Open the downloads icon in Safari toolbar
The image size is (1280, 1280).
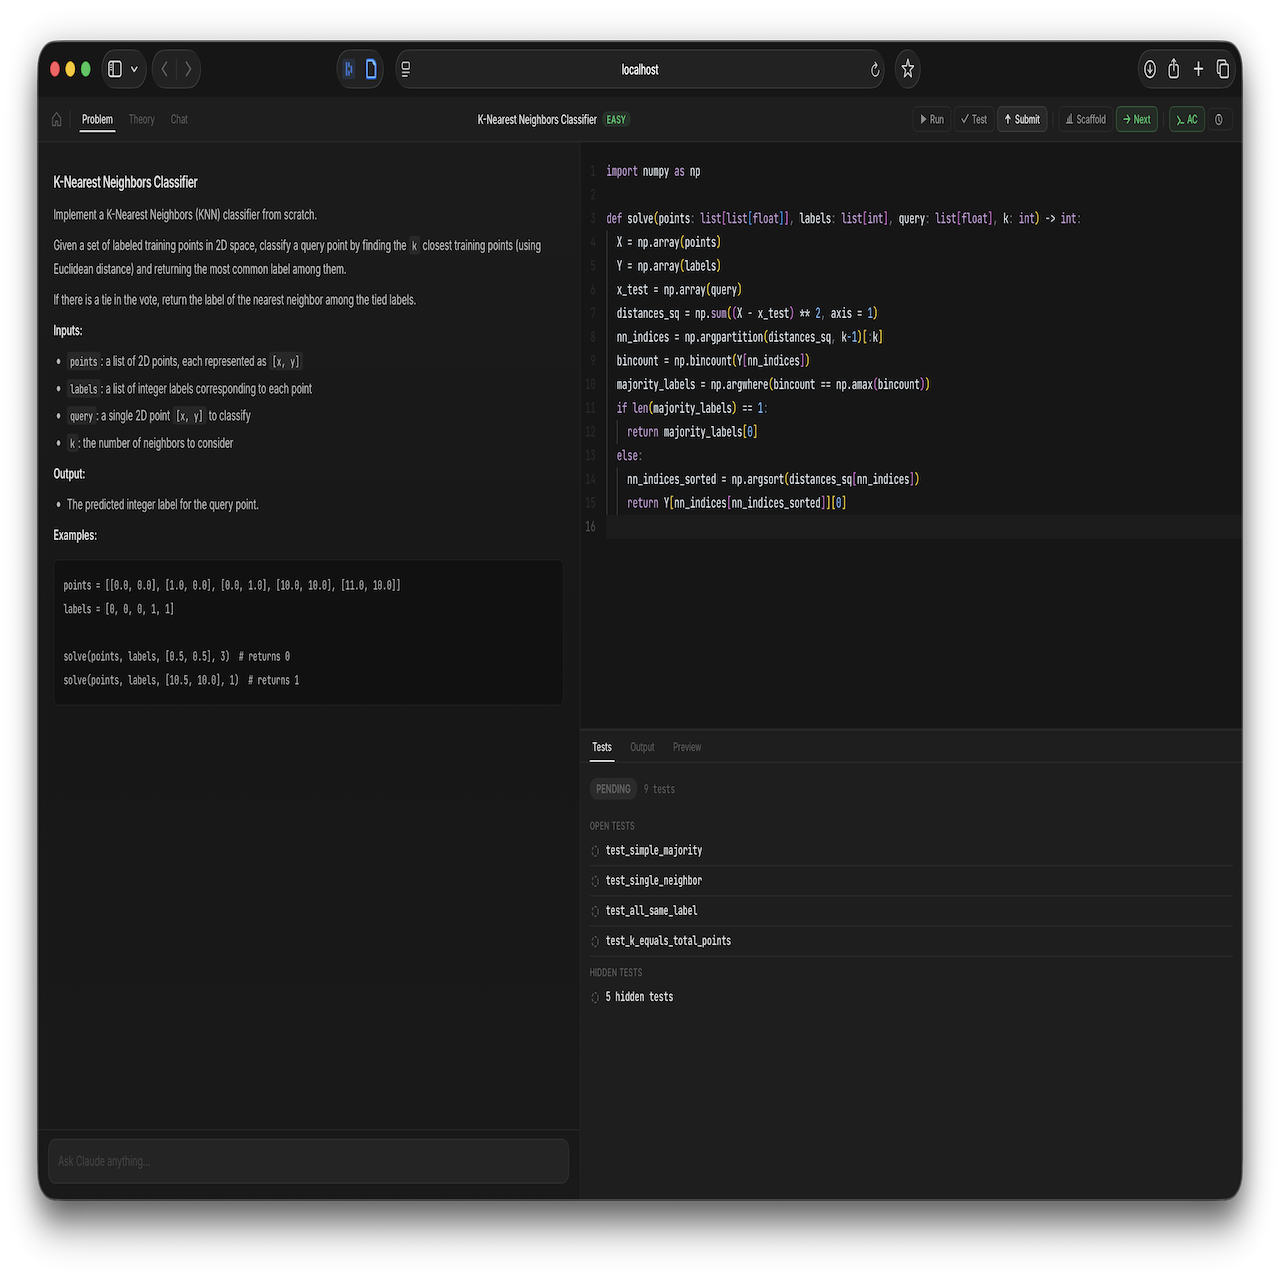1150,69
